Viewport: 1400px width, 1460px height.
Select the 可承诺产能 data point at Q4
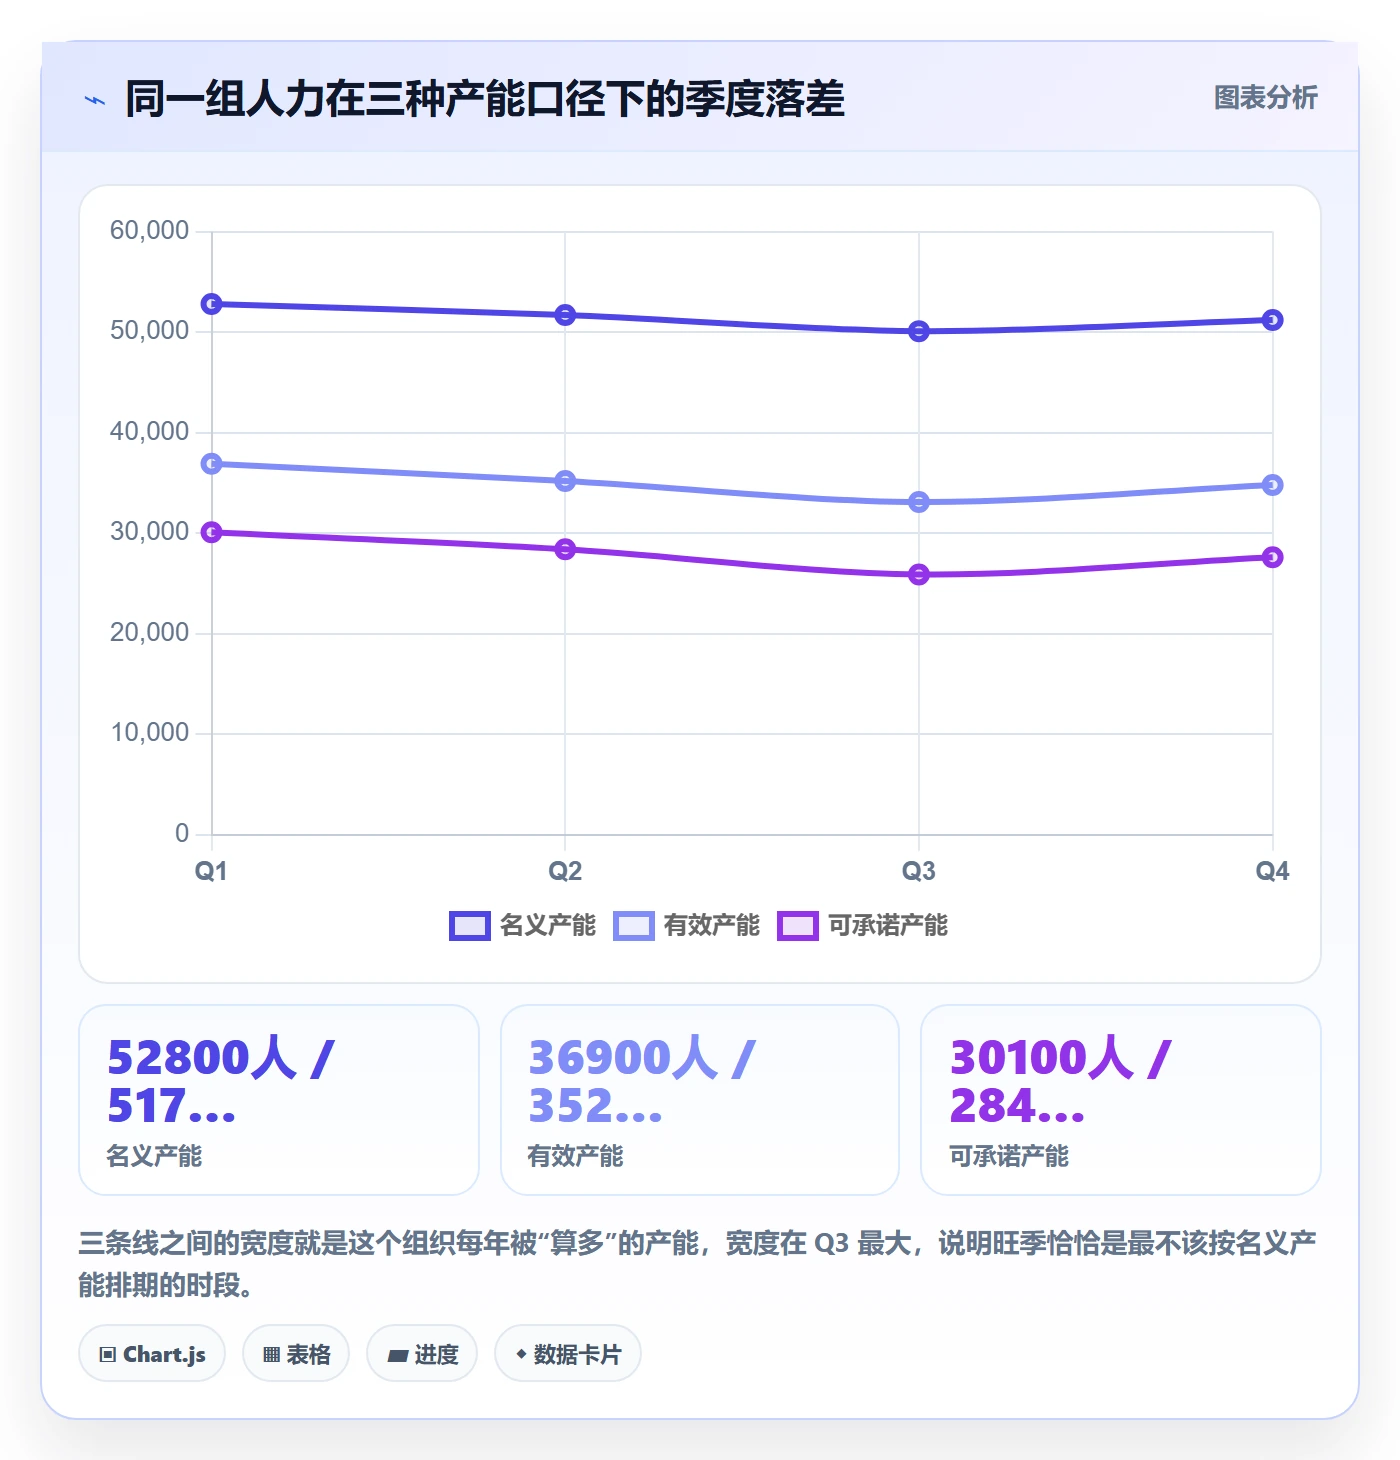click(x=1272, y=557)
